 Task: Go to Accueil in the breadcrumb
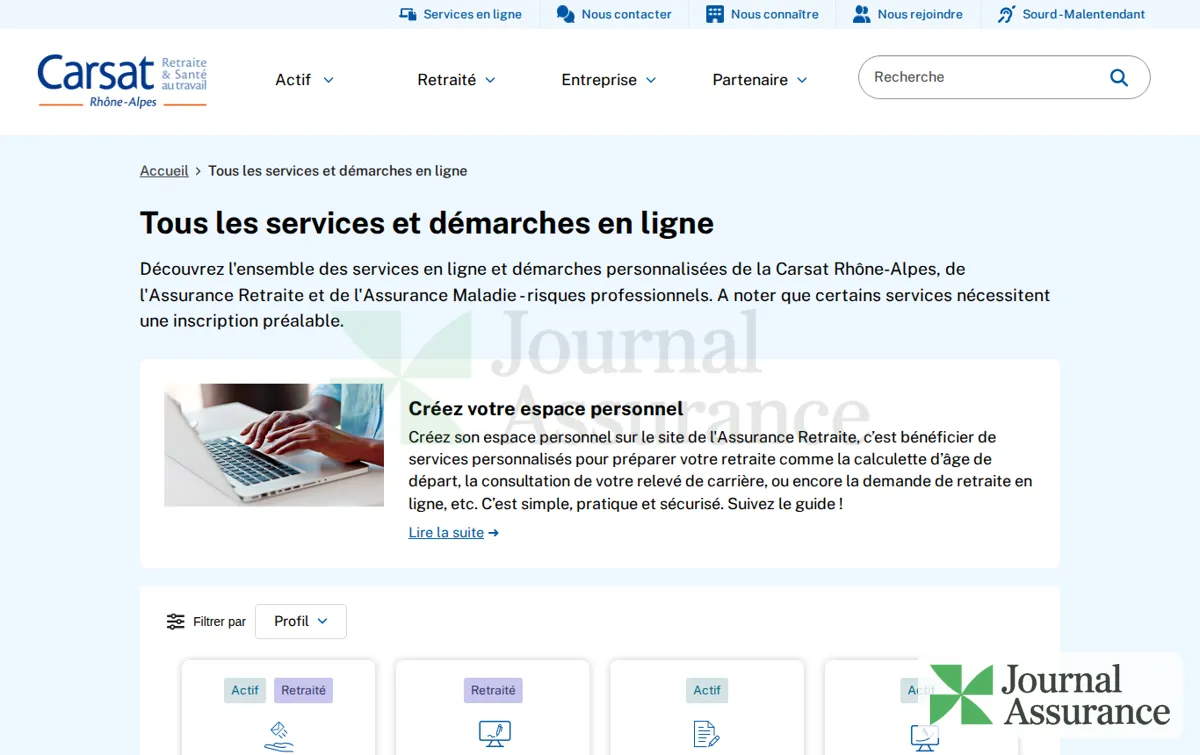click(164, 171)
